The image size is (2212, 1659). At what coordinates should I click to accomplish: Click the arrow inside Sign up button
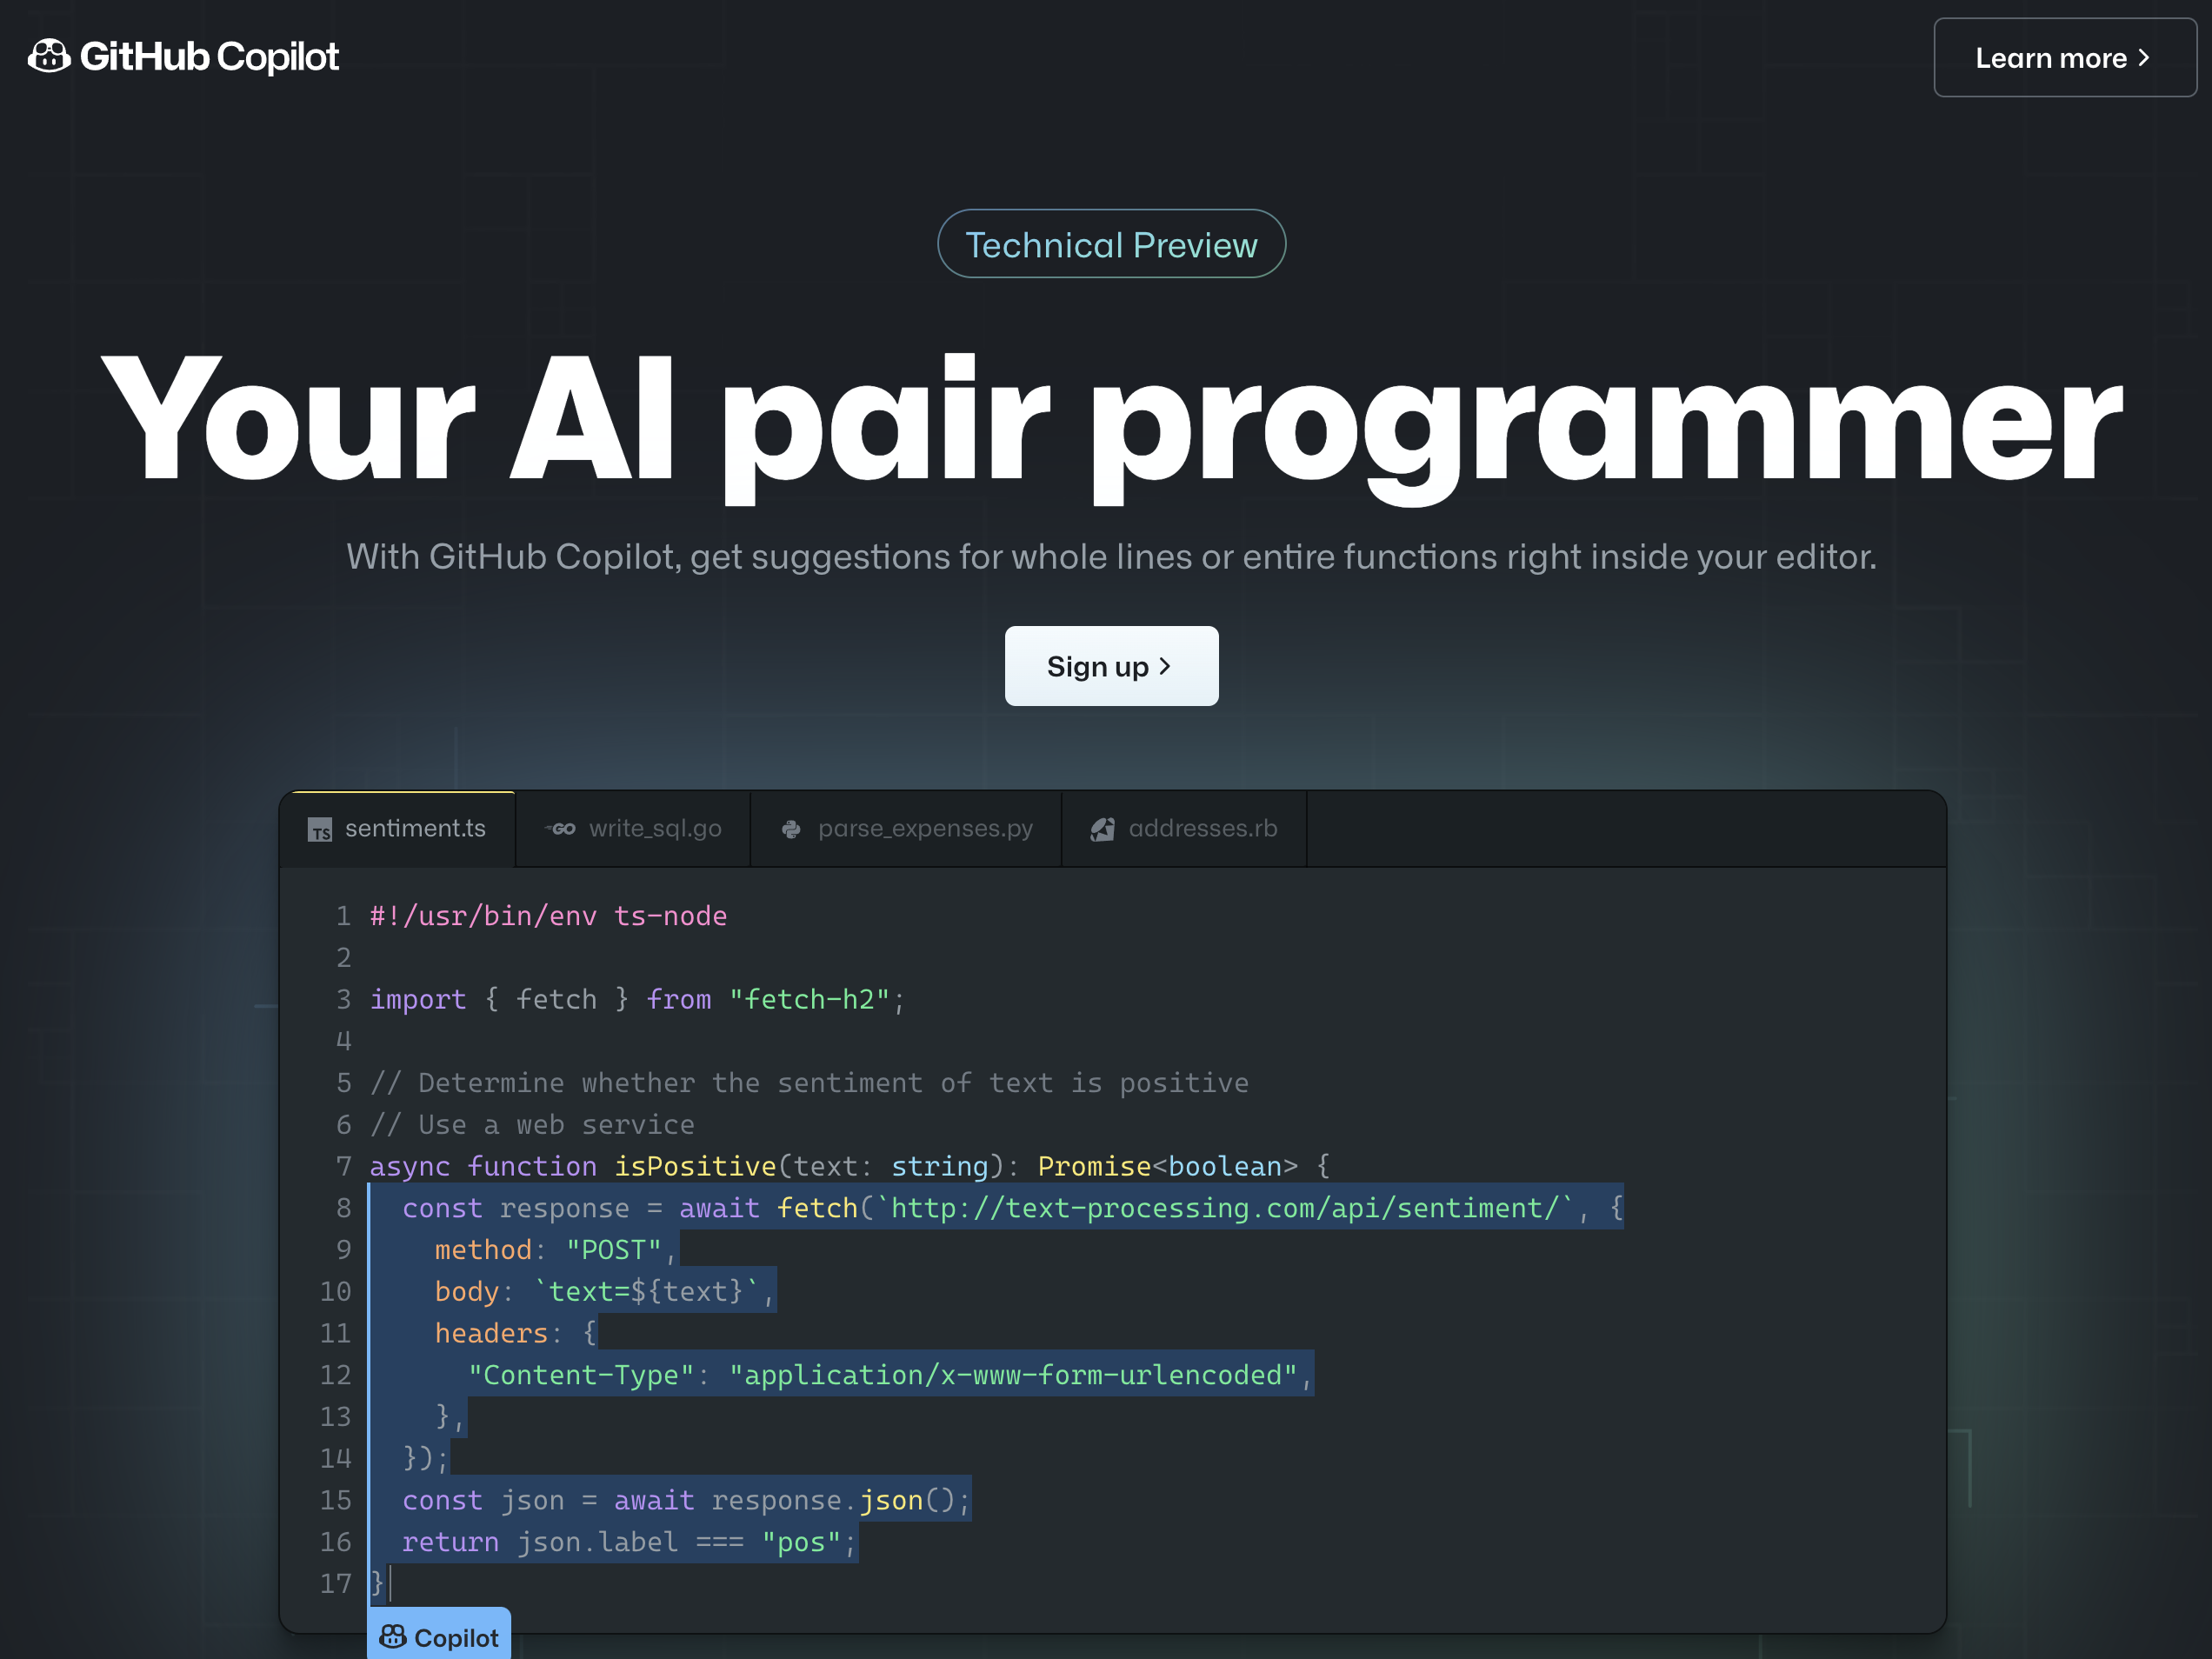(x=1165, y=666)
